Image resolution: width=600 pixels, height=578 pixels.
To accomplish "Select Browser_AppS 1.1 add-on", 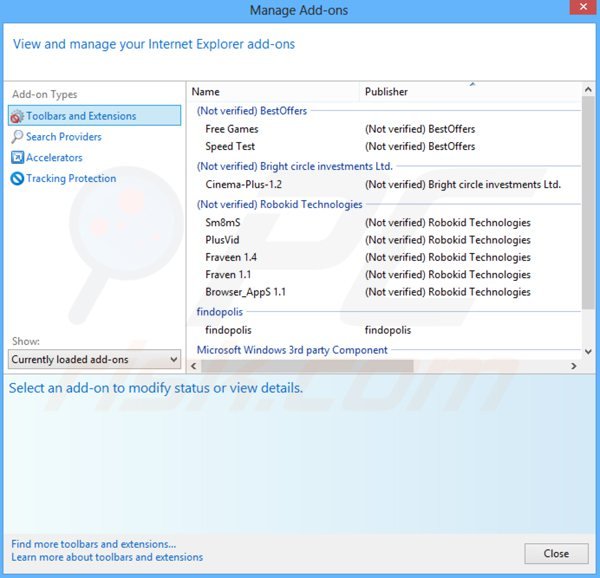I will coord(245,292).
